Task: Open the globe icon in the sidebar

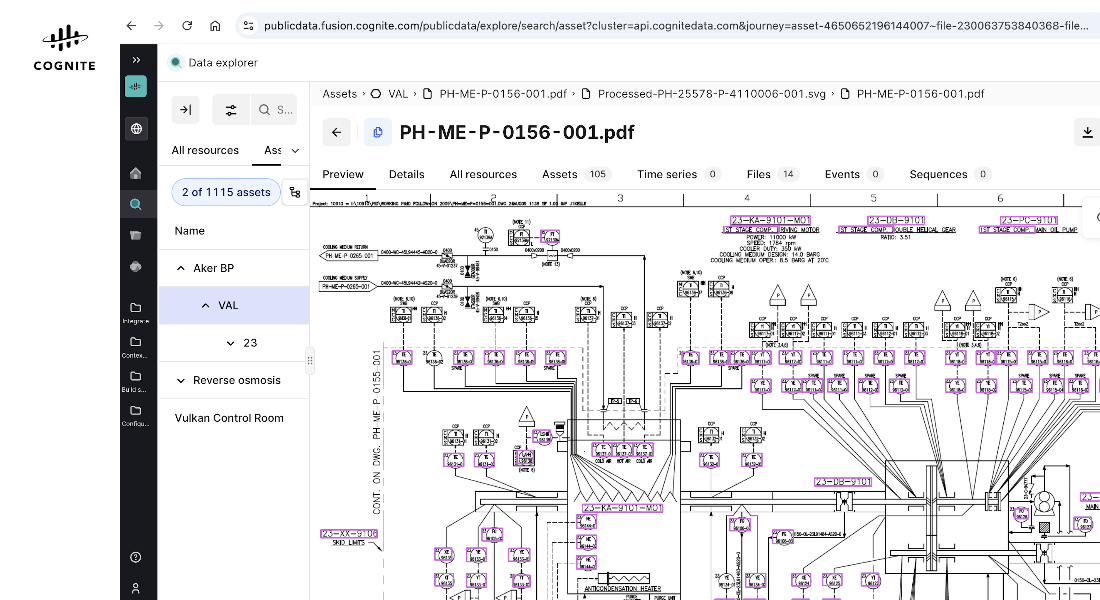Action: tap(136, 128)
